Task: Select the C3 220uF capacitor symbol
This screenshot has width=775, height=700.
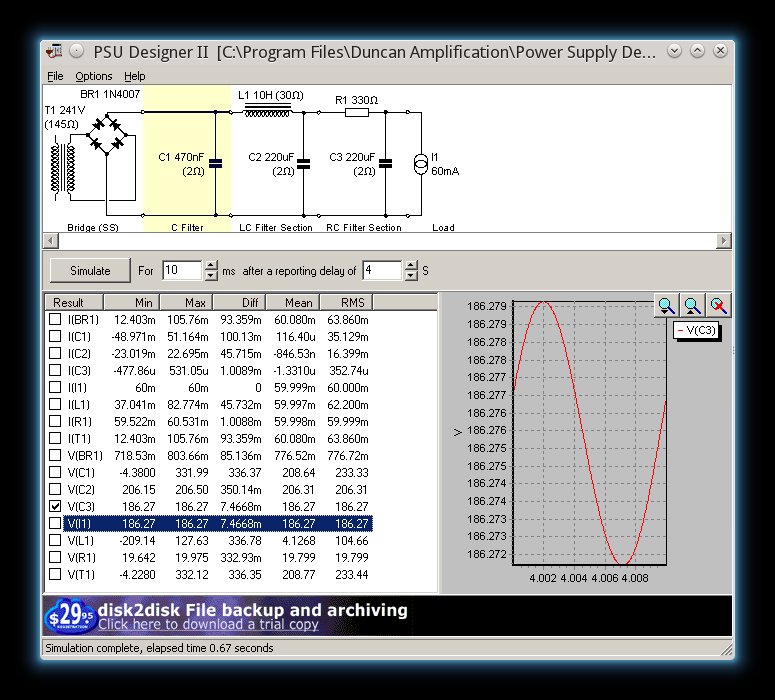Action: (386, 164)
